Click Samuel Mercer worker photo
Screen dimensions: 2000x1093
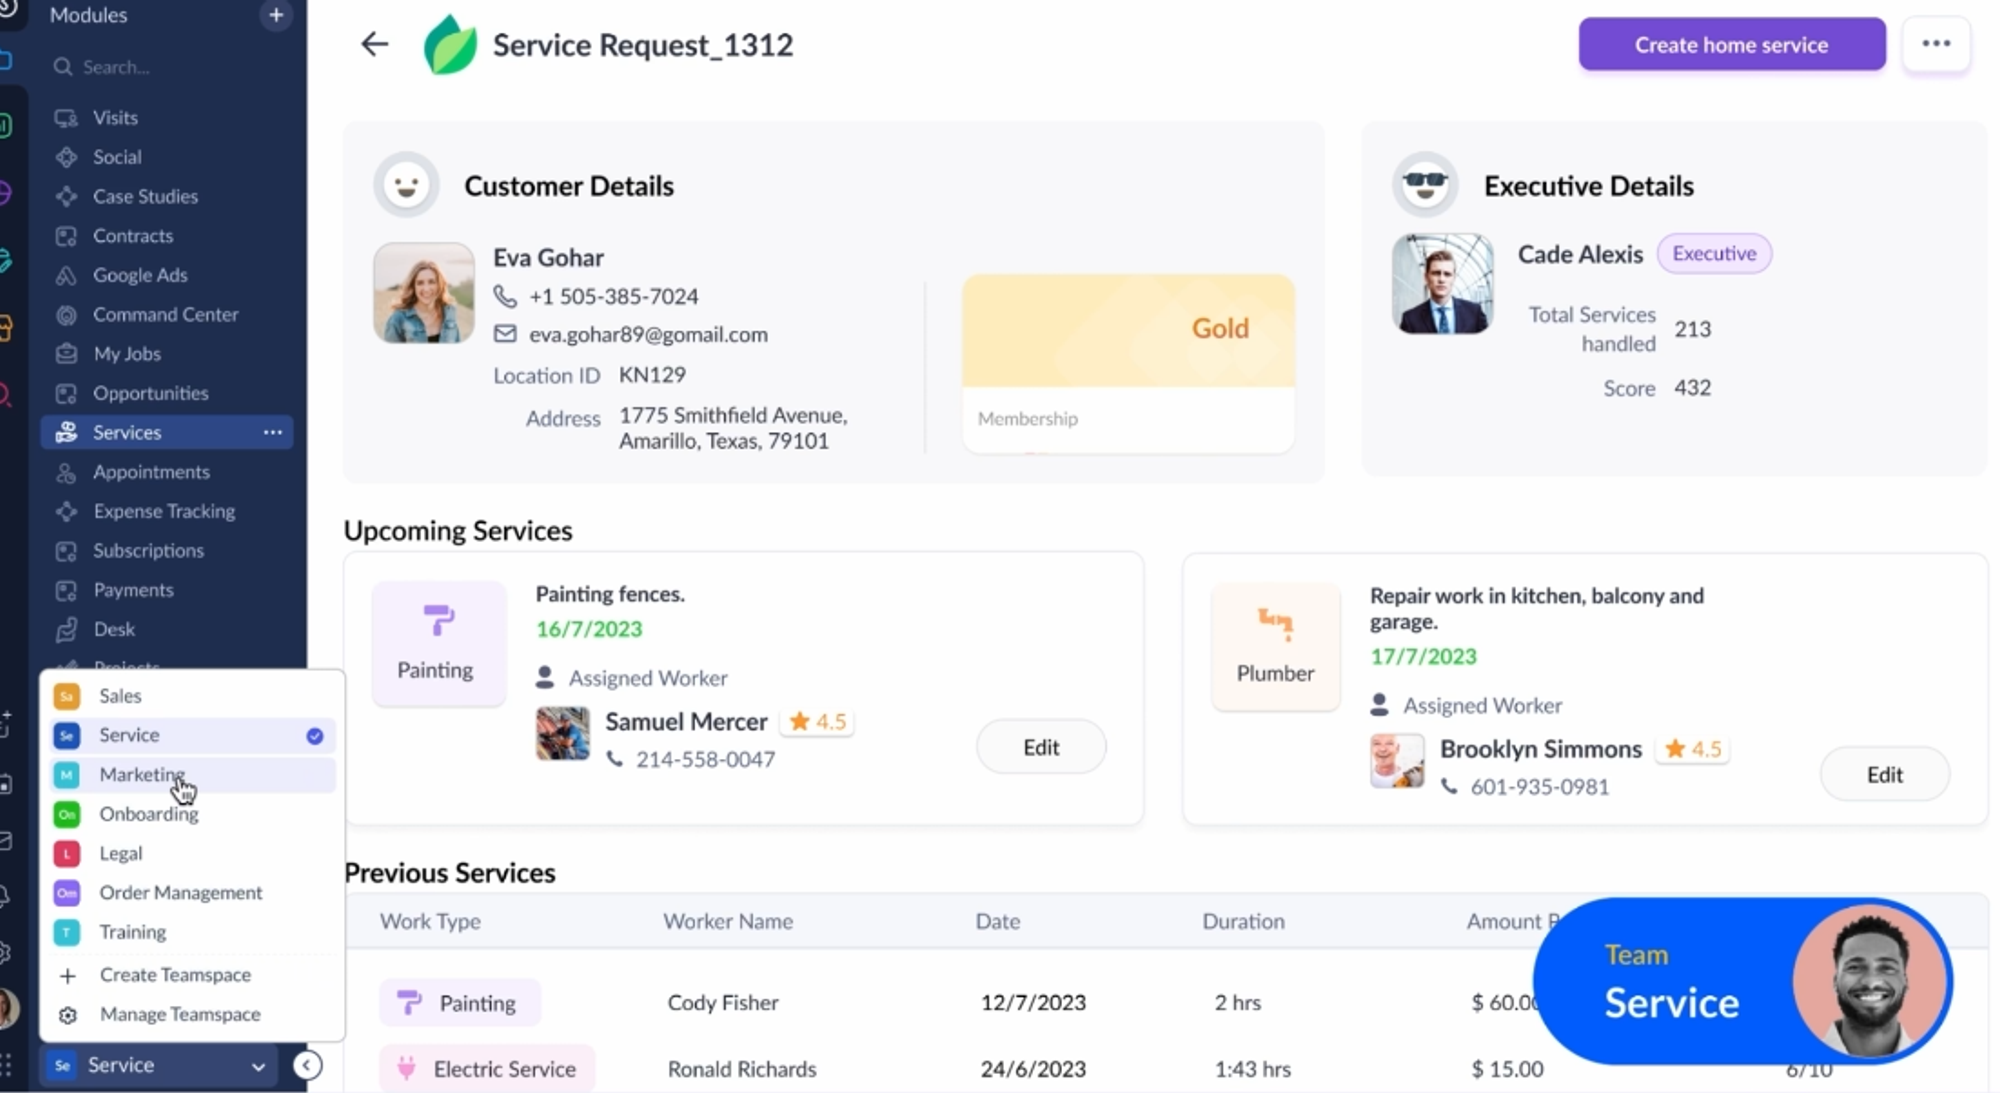[563, 734]
